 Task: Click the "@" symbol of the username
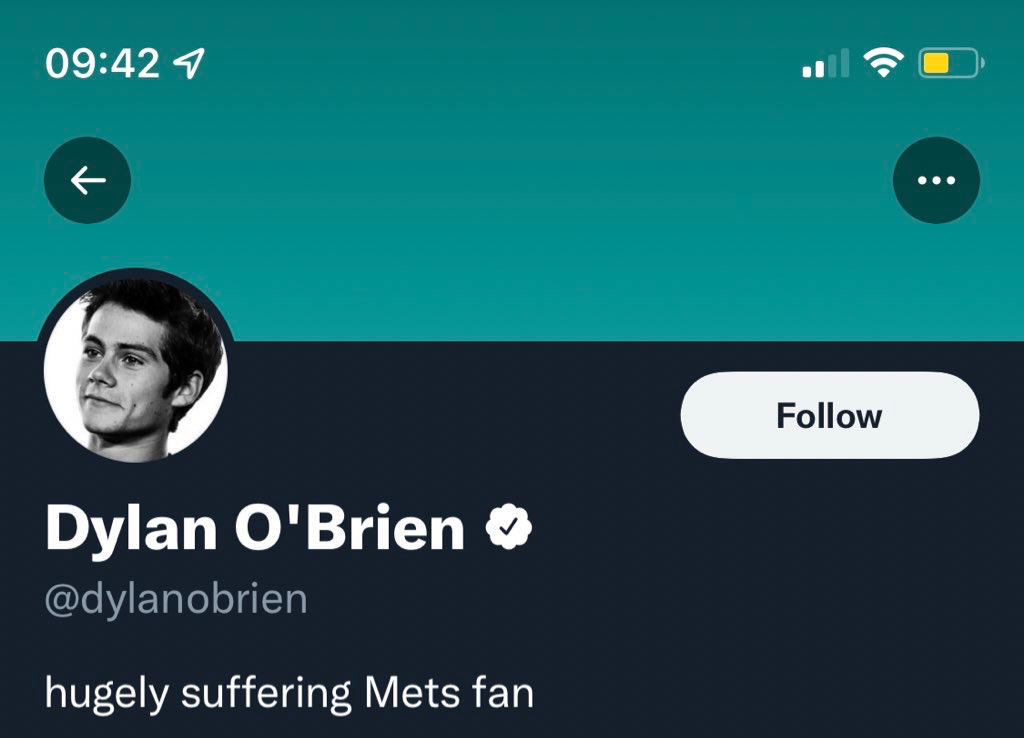60,599
